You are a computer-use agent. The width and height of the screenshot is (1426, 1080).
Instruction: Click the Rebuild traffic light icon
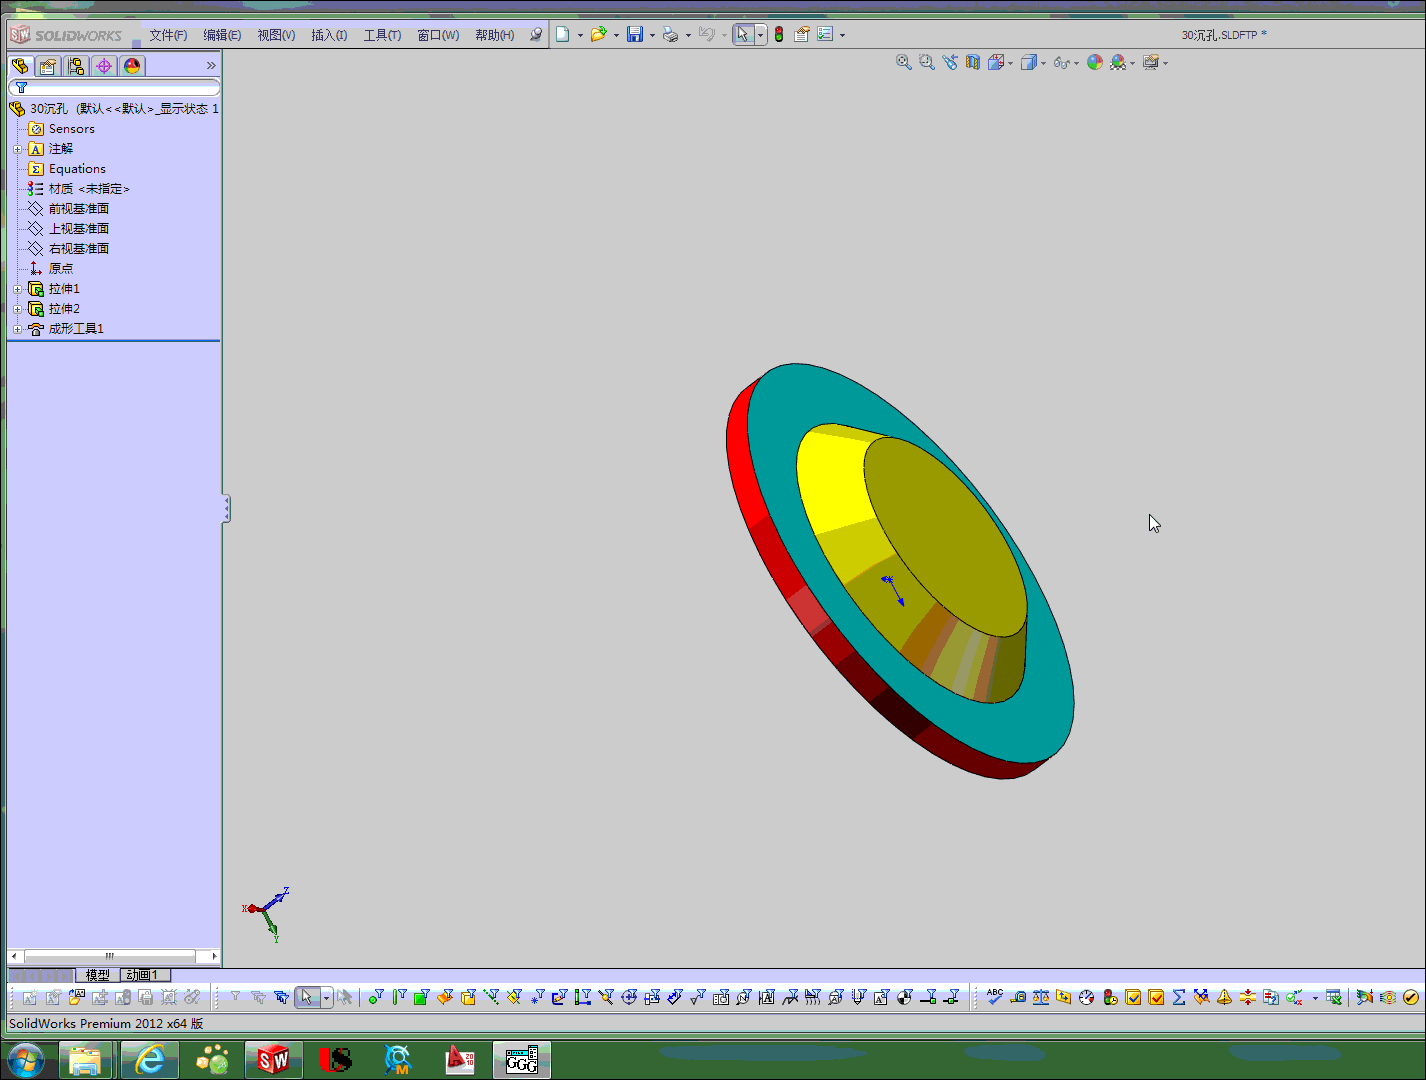779,35
